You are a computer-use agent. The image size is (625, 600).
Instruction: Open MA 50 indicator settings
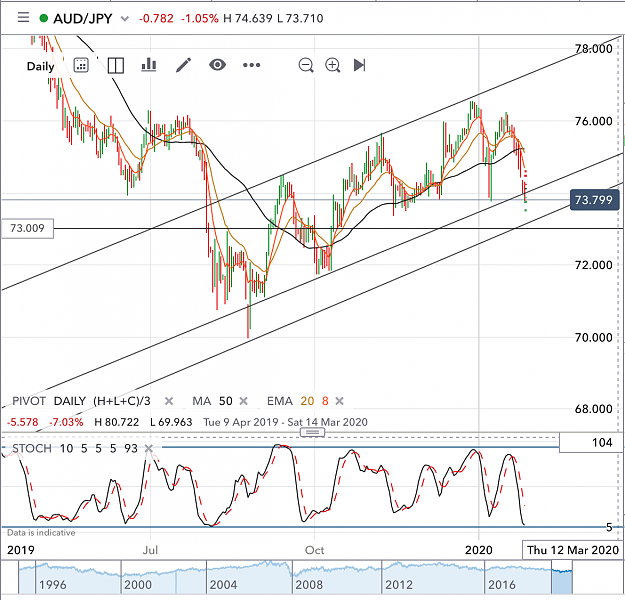[x=212, y=401]
